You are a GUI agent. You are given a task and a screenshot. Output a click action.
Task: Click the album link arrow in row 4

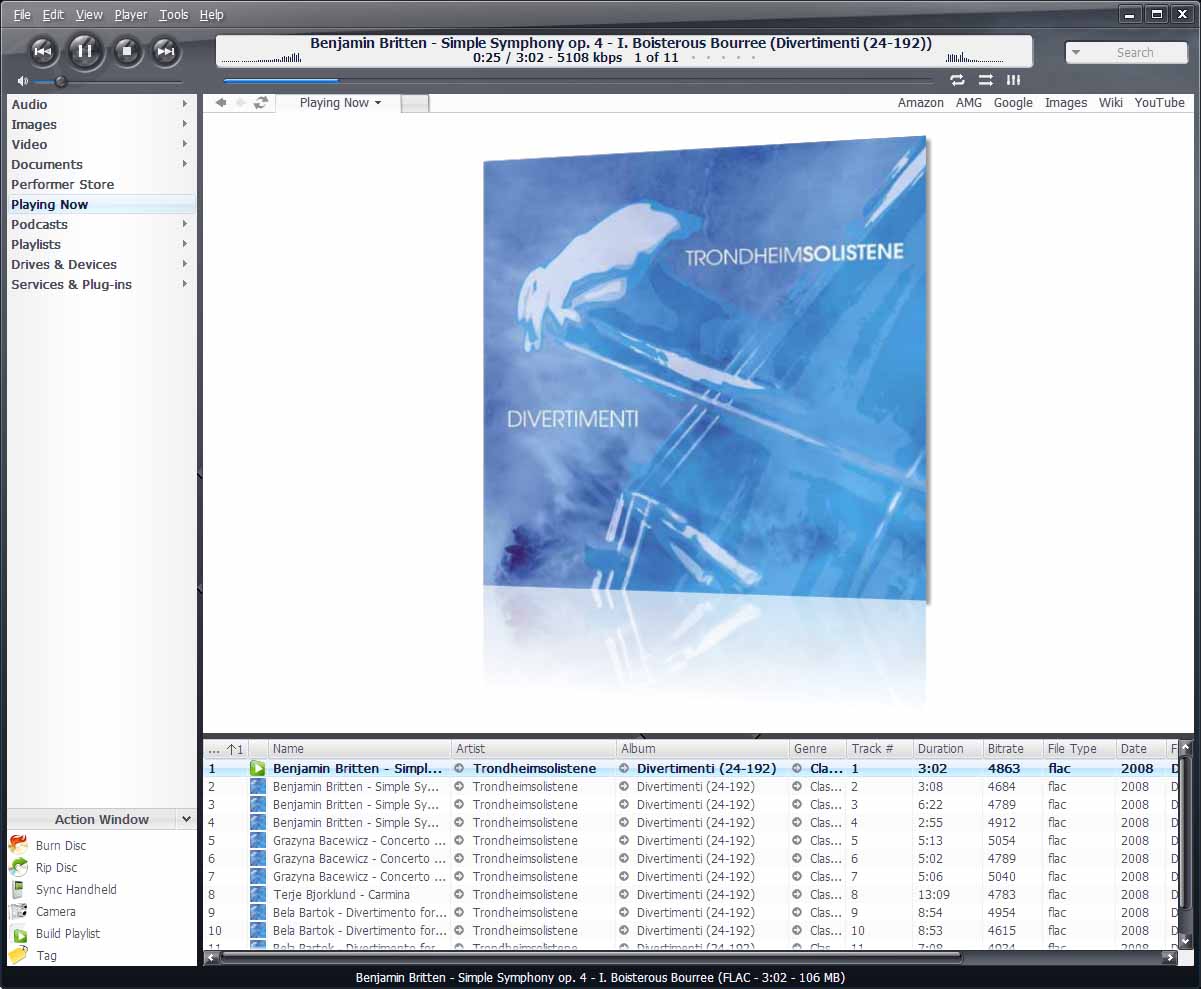click(623, 822)
